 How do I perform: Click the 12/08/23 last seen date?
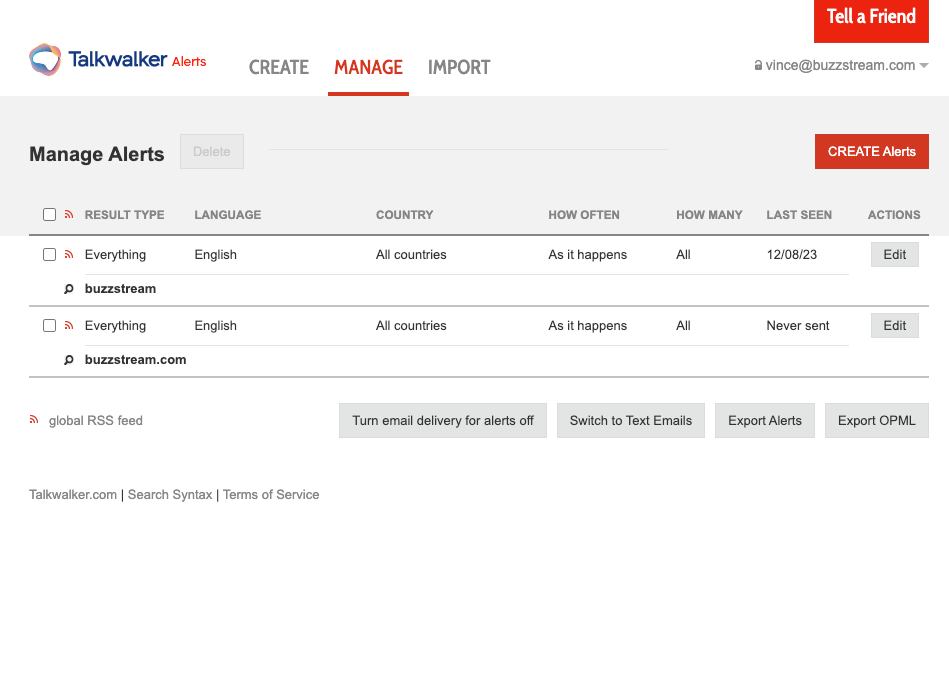coord(792,255)
